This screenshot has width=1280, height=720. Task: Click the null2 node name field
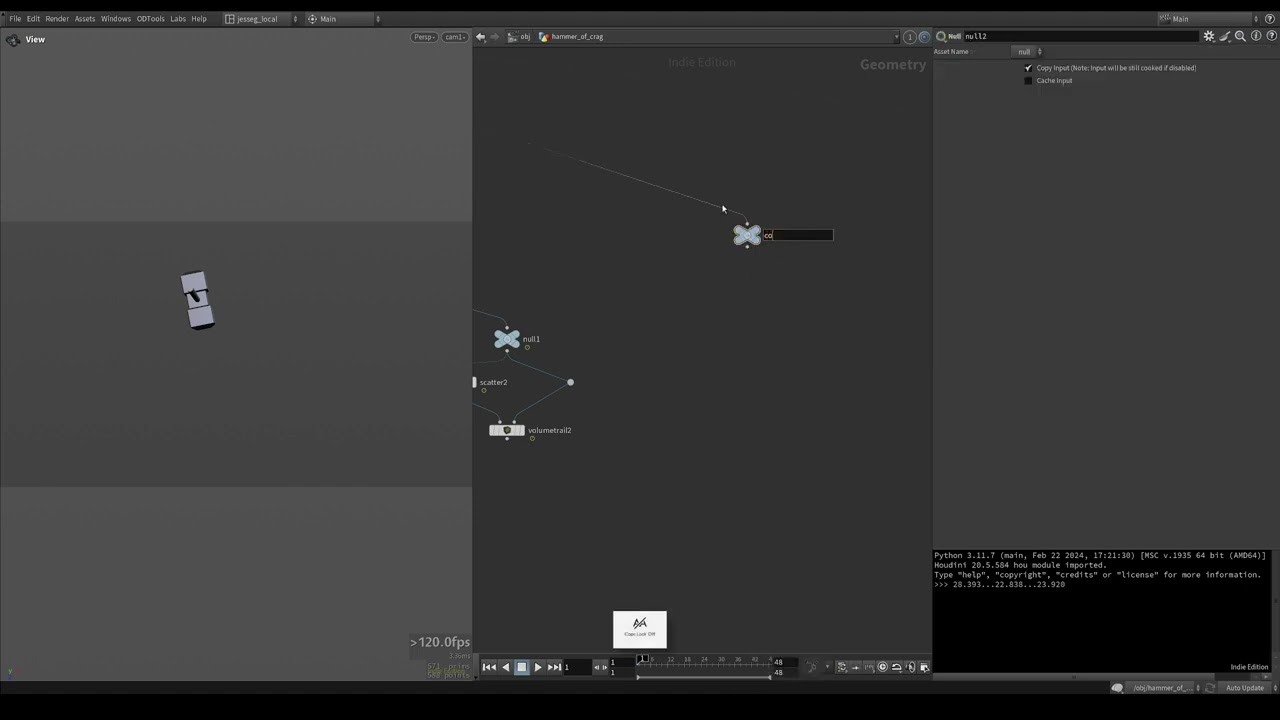coord(1080,36)
